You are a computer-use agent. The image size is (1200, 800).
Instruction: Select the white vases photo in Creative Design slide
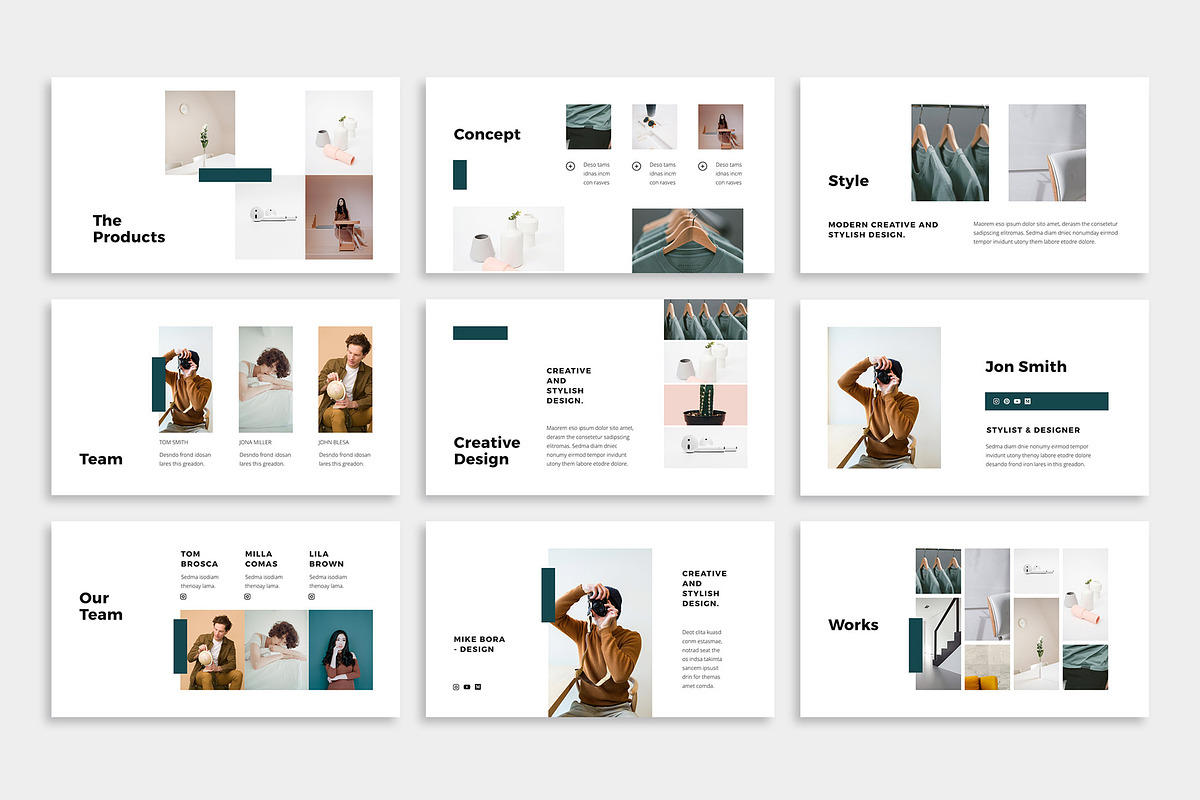705,362
